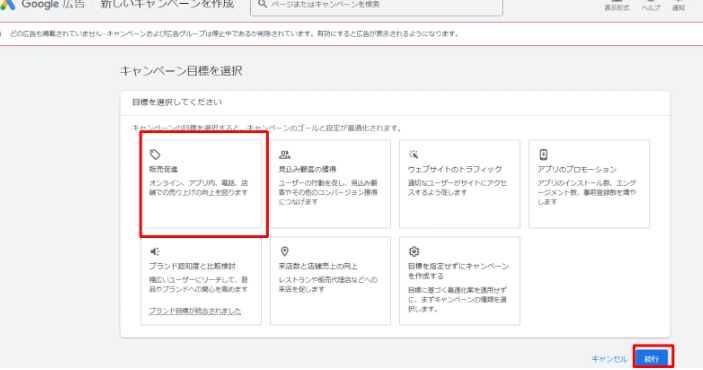Click the 目標を選択してください panel header
This screenshot has width=703, height=370.
click(177, 102)
